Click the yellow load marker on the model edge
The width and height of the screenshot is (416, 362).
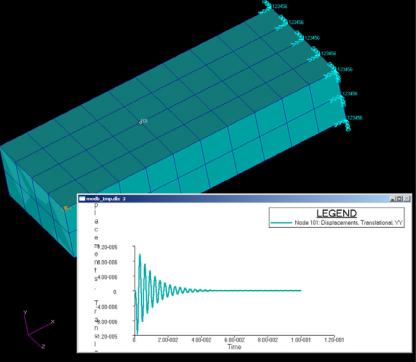click(x=67, y=208)
